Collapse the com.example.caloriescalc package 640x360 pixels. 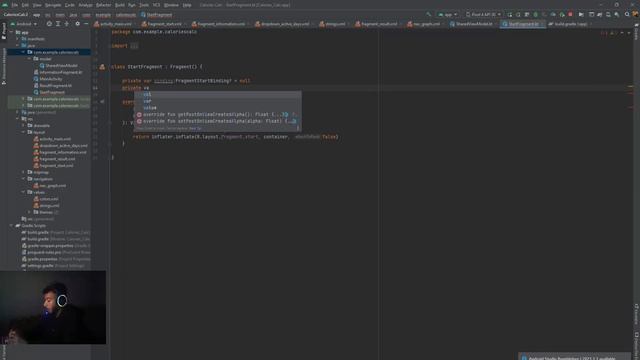click(x=23, y=52)
